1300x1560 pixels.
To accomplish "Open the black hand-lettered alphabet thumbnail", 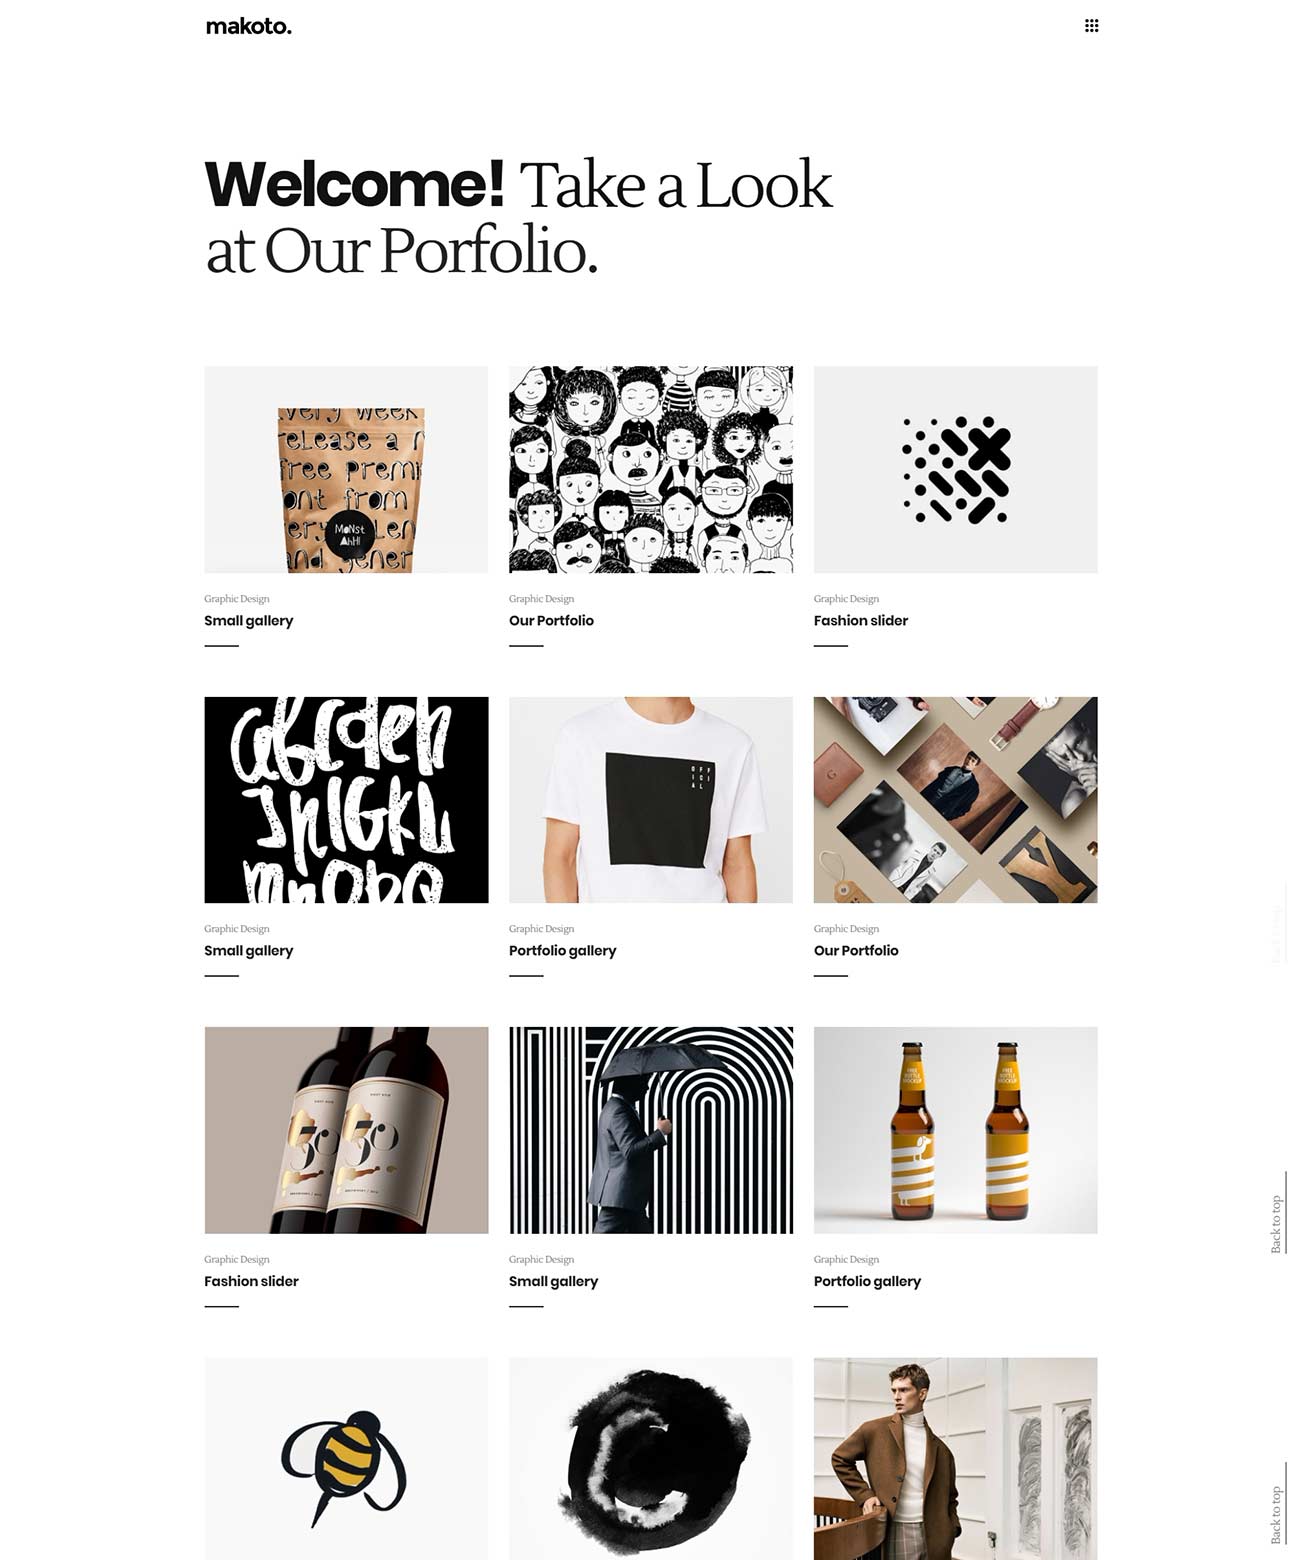I will click(346, 800).
